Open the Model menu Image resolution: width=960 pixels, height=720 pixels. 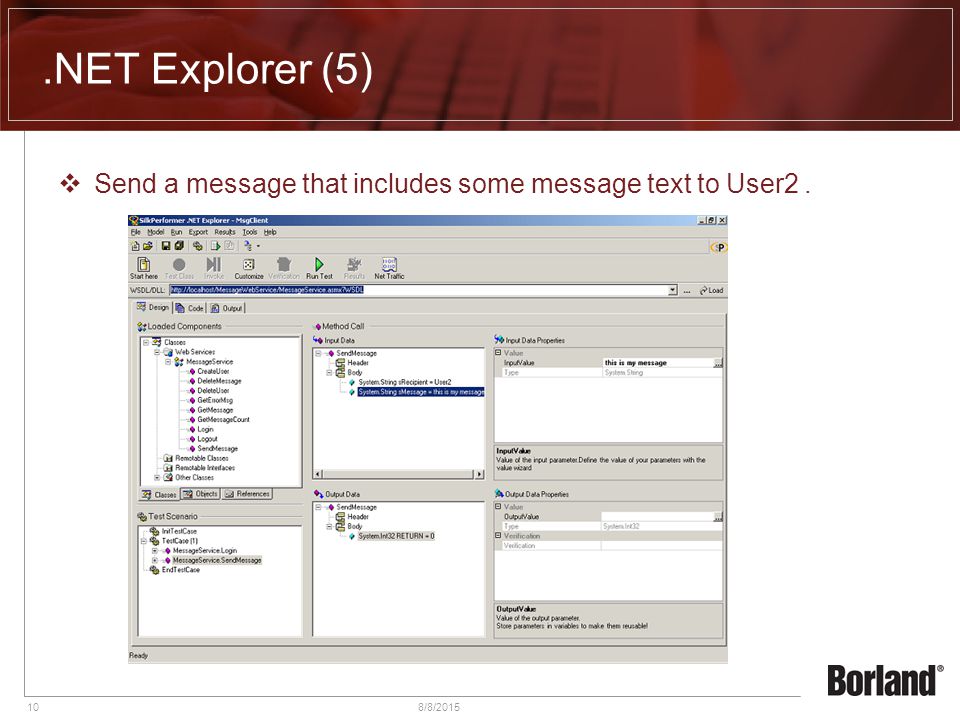coord(156,232)
